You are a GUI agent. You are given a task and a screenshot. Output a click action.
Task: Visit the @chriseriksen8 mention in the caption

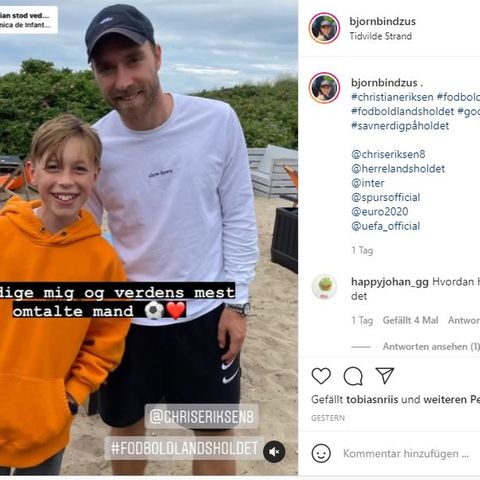pos(388,154)
